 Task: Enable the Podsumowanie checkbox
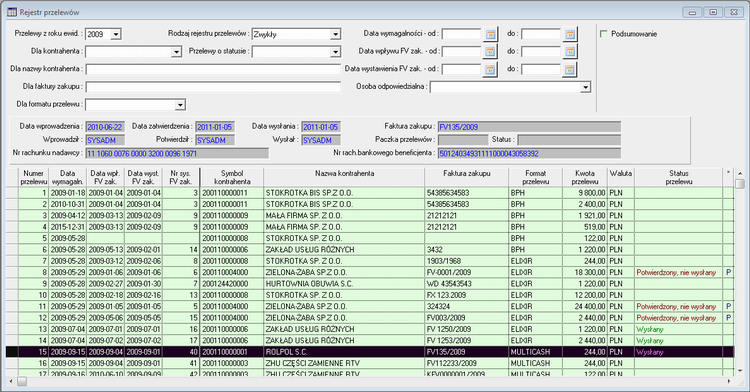604,34
